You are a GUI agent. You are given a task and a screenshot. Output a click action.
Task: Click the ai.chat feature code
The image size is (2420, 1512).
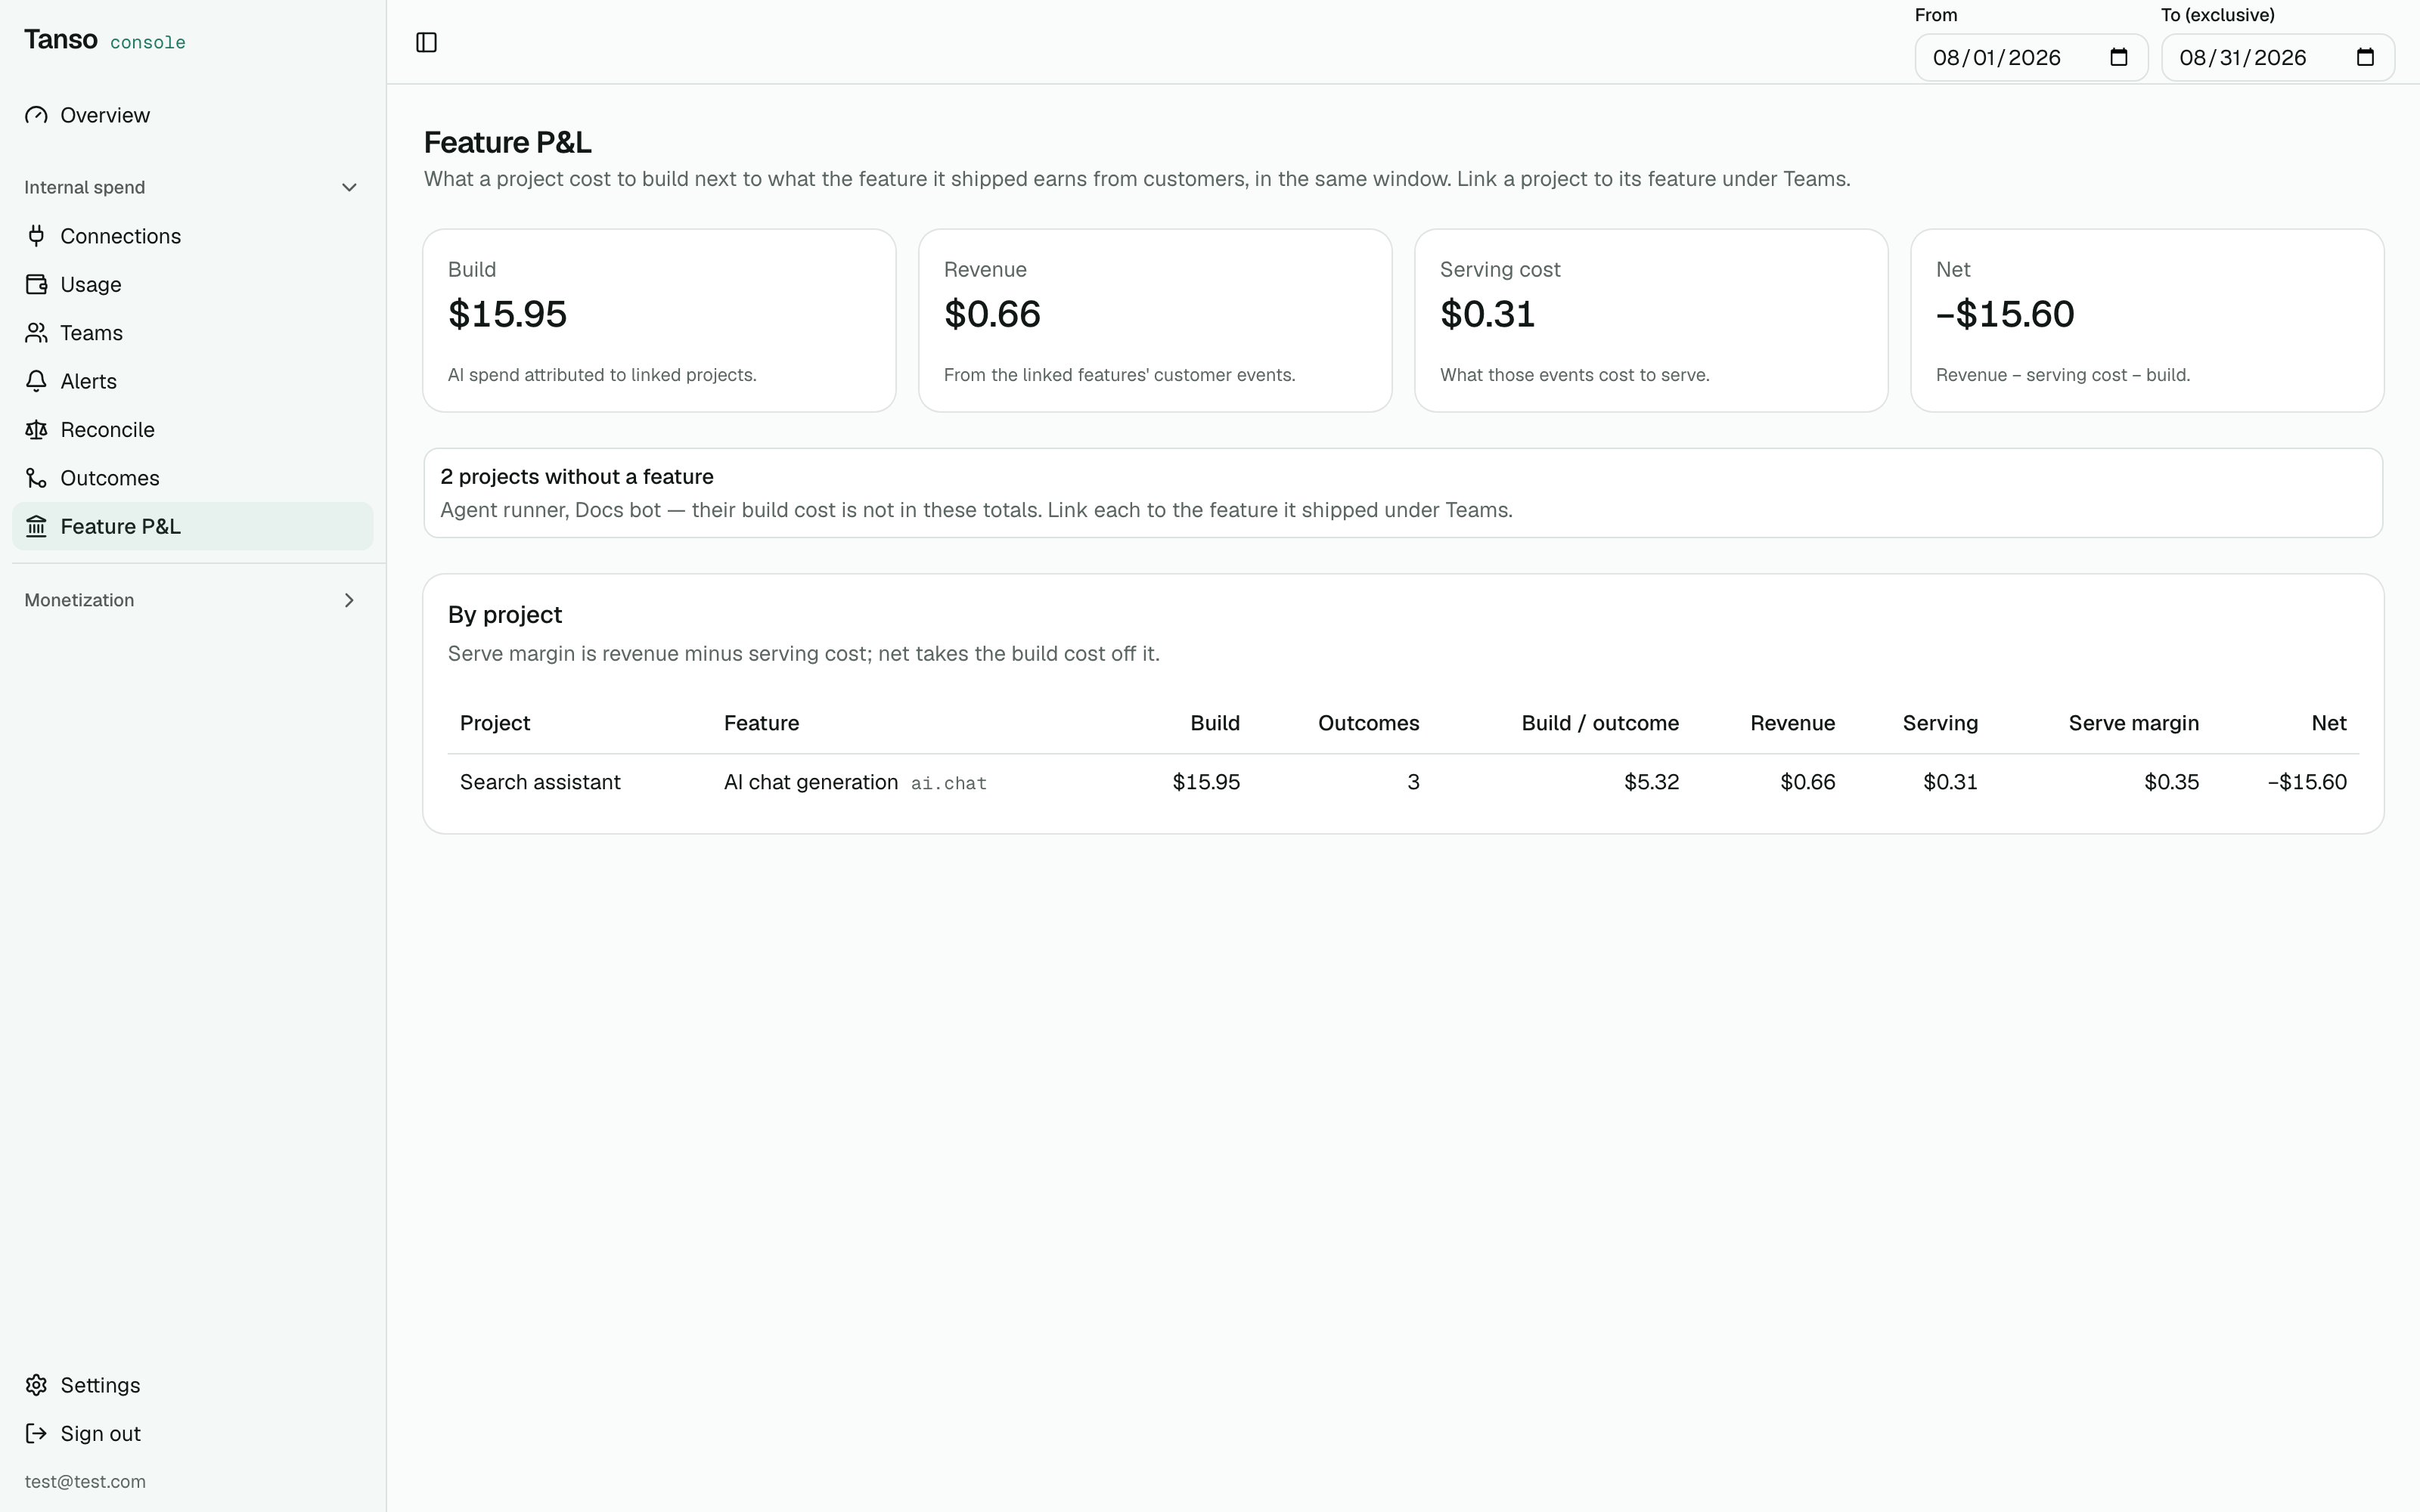coord(948,784)
